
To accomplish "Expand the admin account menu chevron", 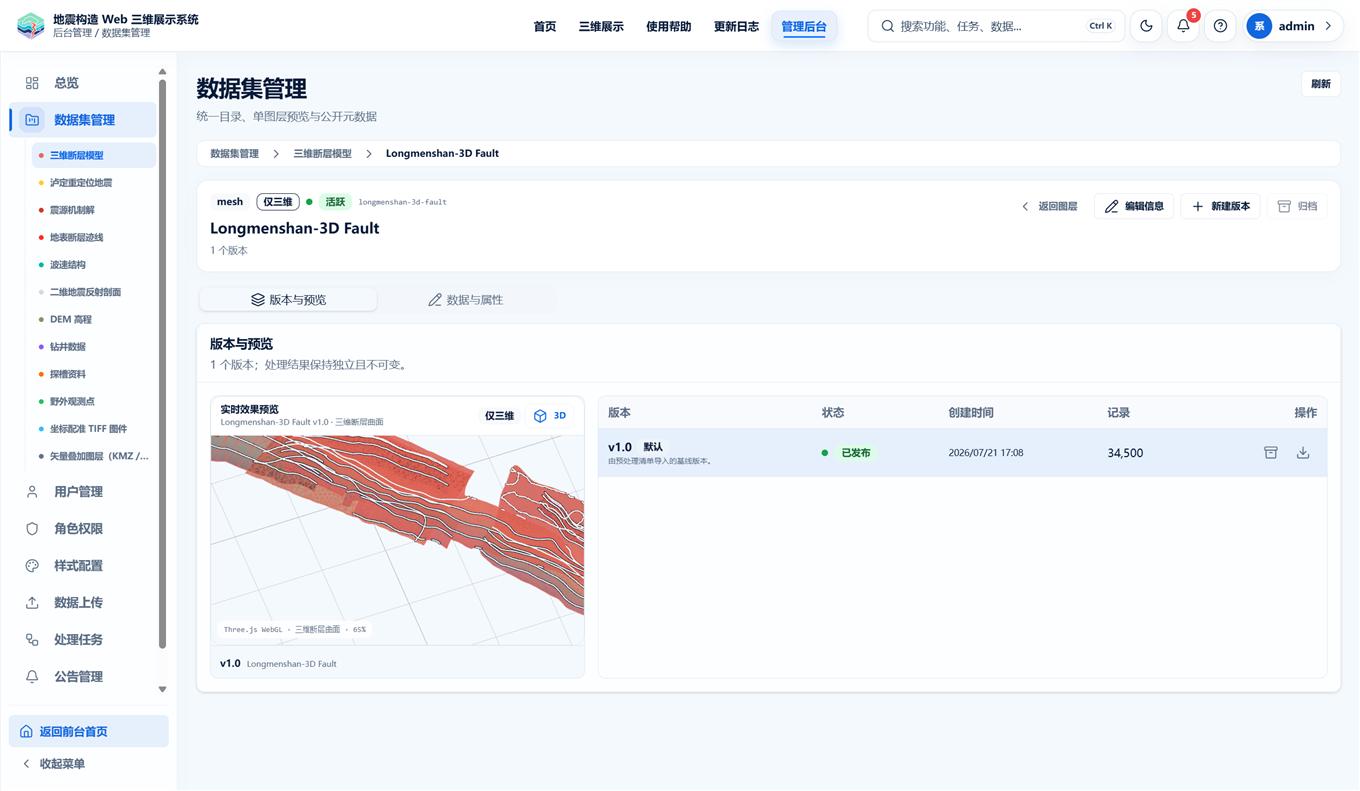I will [x=1328, y=26].
